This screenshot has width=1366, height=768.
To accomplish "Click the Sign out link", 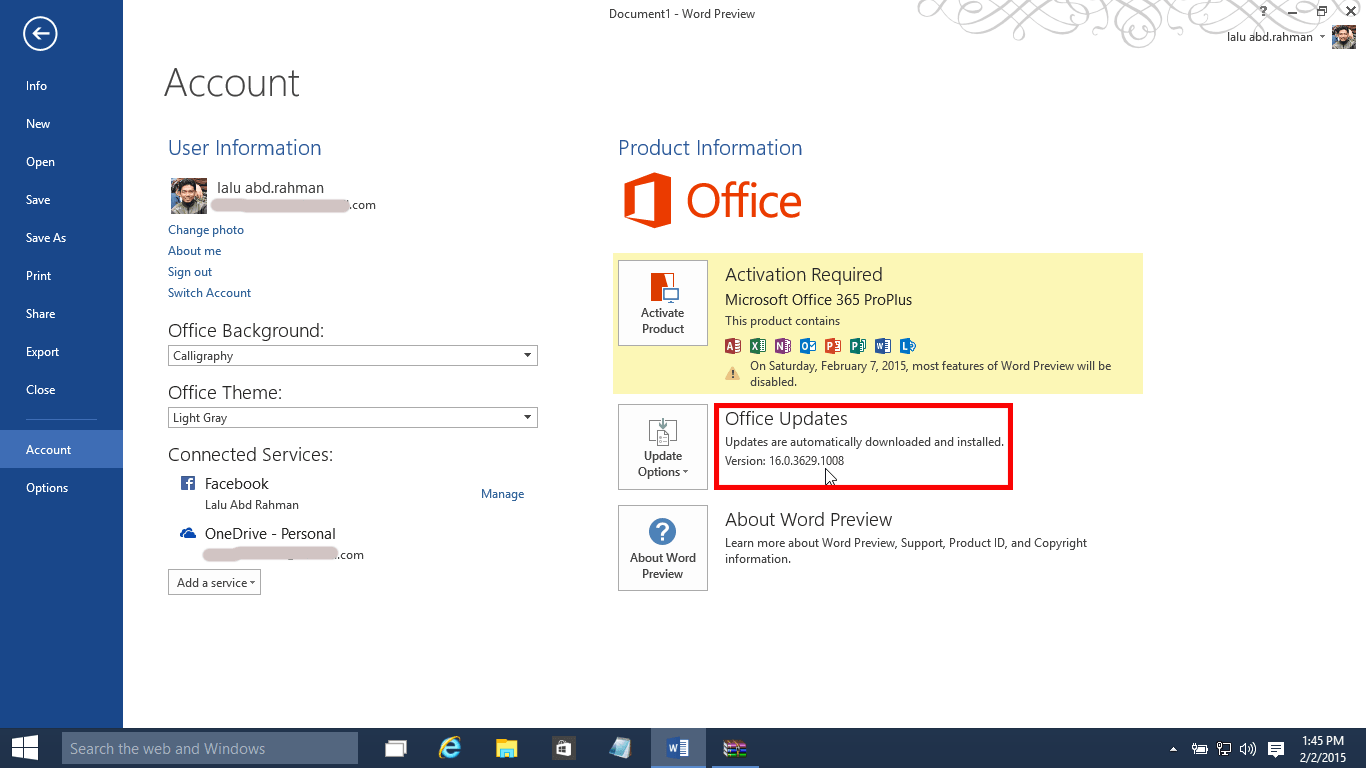I will click(x=190, y=272).
